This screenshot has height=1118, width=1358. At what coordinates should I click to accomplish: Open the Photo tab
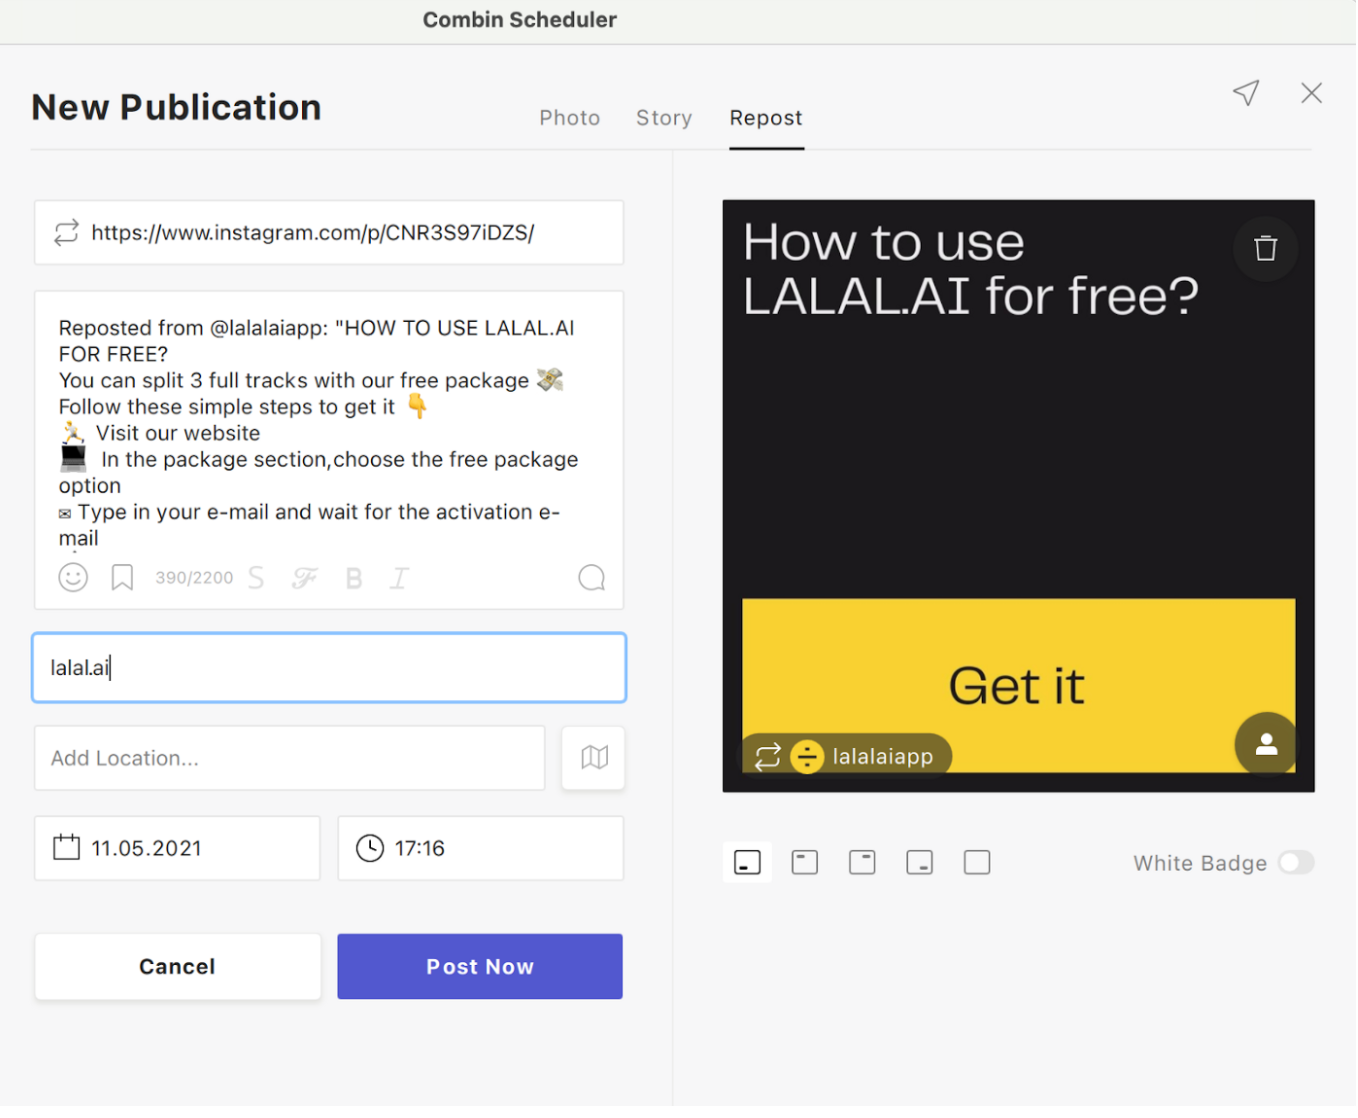[x=569, y=118]
